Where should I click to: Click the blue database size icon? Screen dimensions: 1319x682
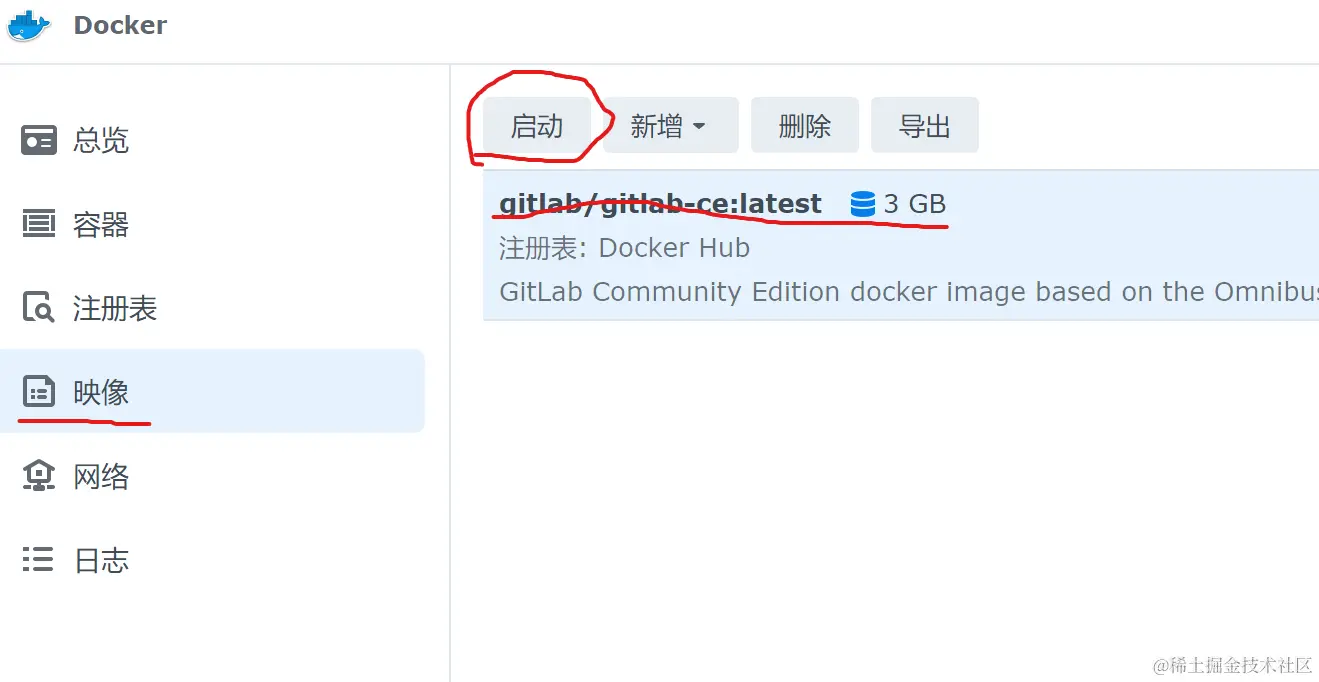click(x=862, y=204)
